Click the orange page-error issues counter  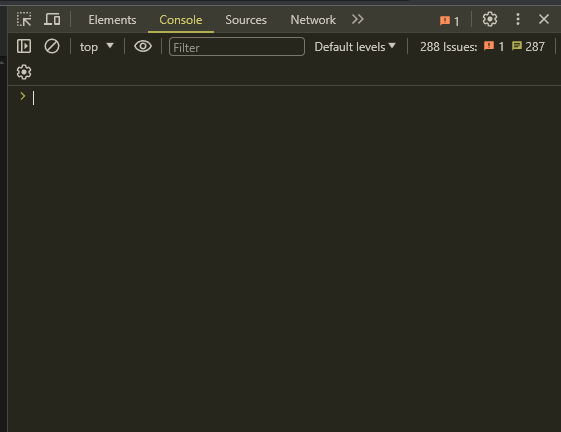click(x=494, y=46)
